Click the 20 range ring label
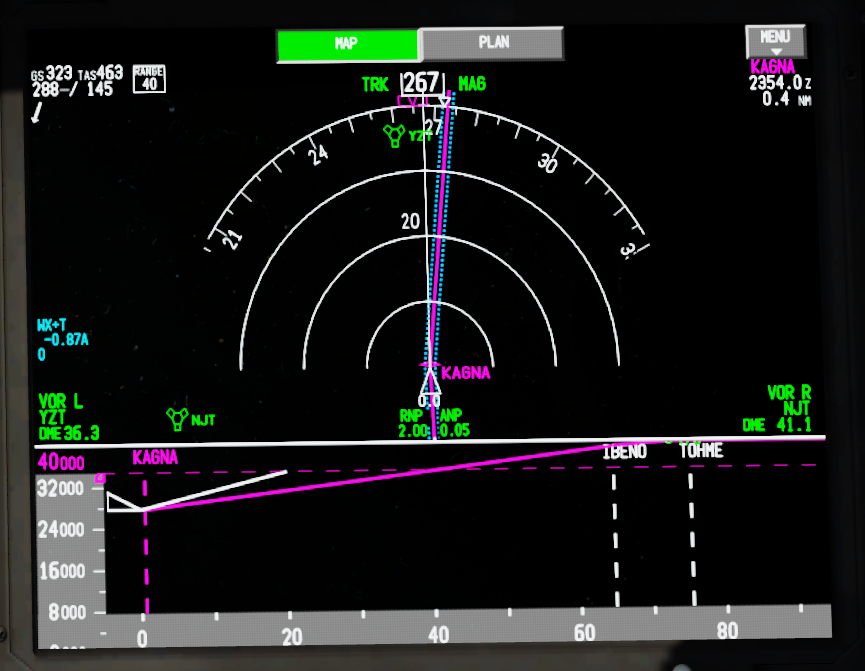This screenshot has width=865, height=671. (410, 221)
